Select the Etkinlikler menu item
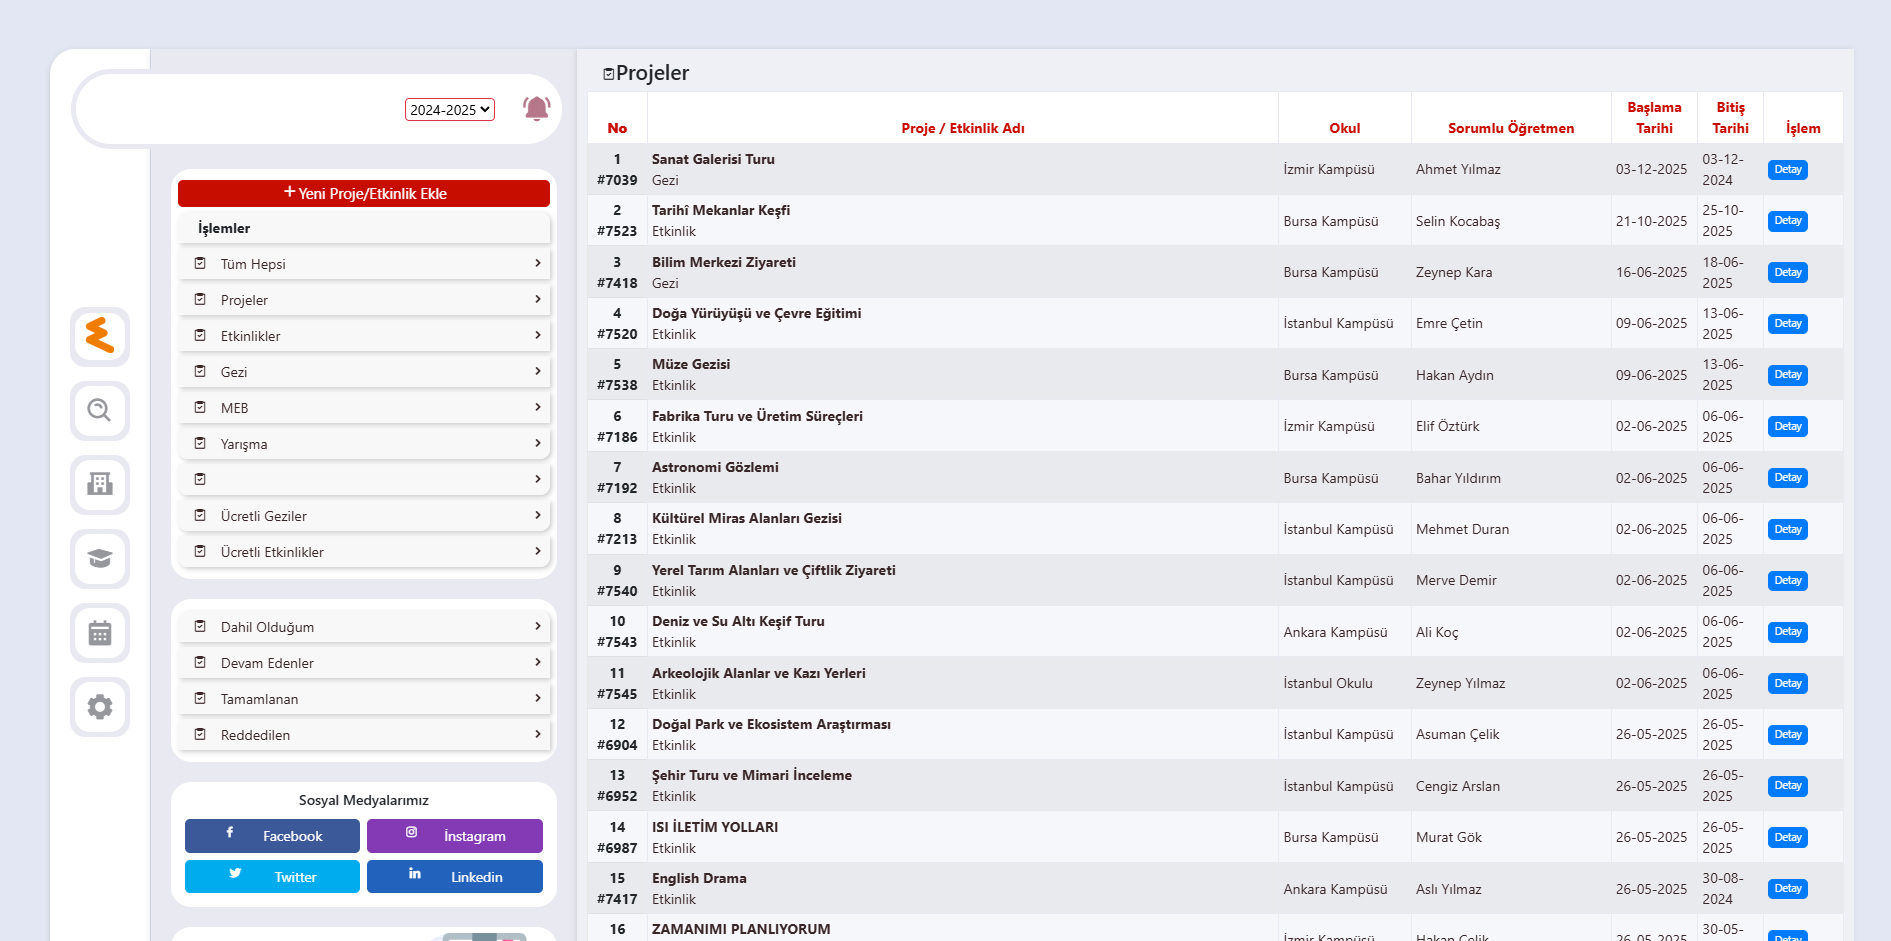Image resolution: width=1891 pixels, height=941 pixels. (x=365, y=336)
